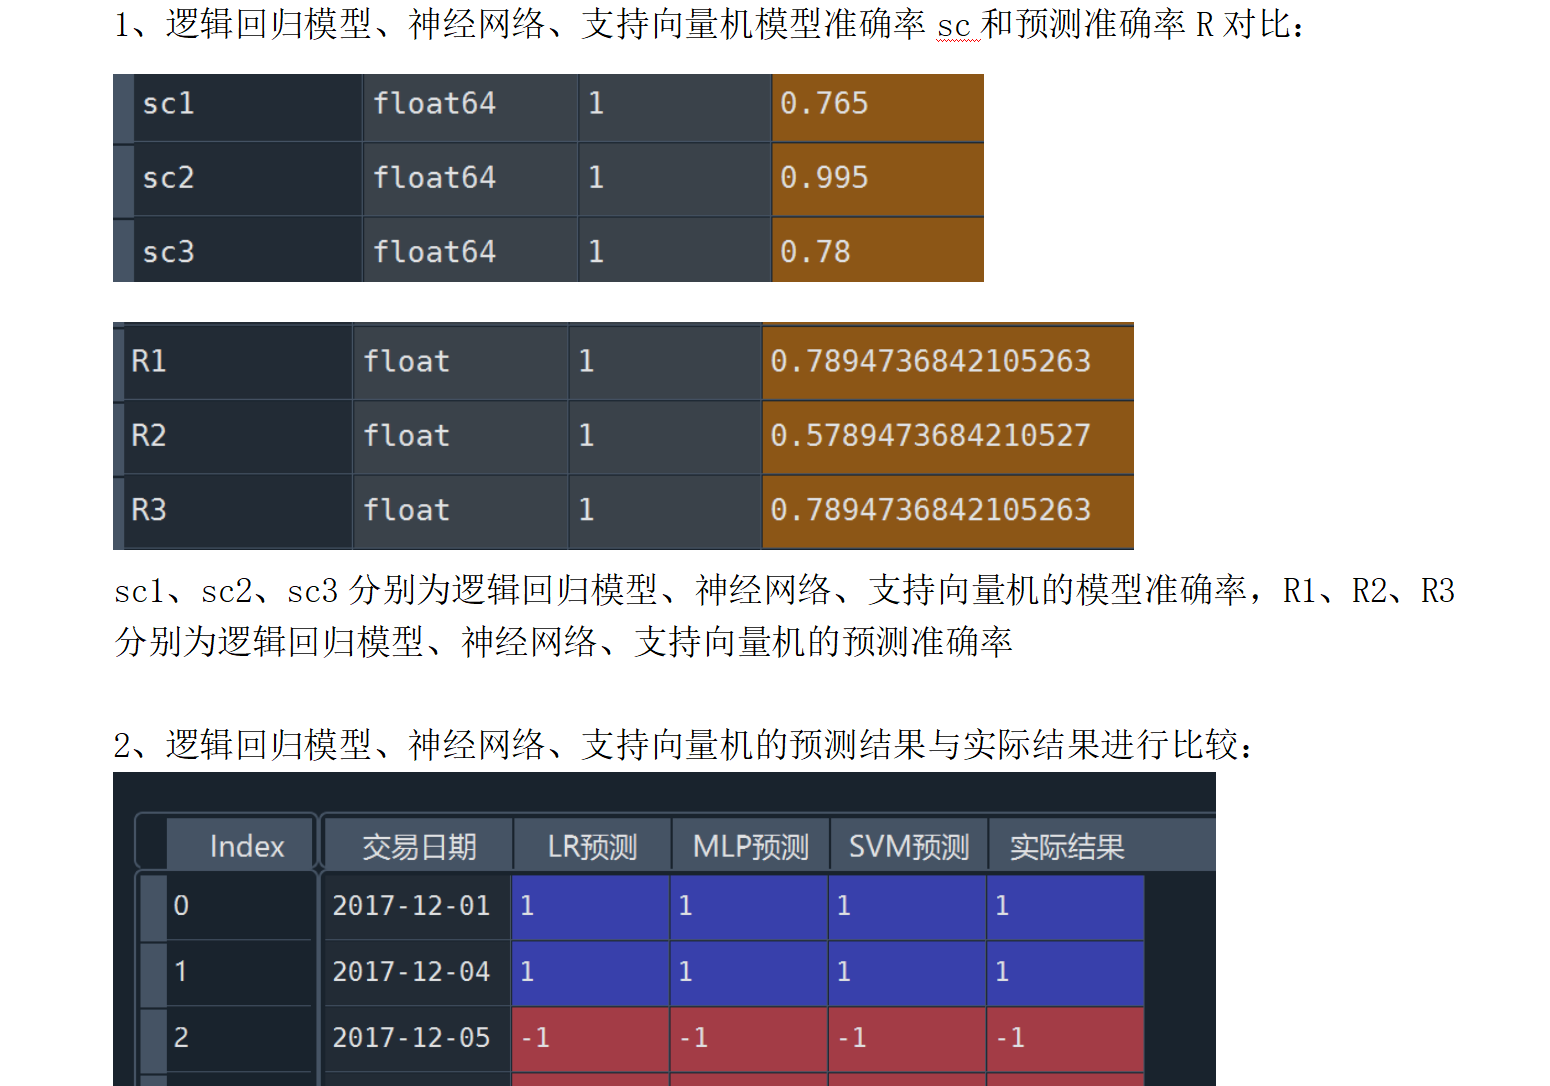
Task: Click float type in the R2 row
Action: pos(460,436)
